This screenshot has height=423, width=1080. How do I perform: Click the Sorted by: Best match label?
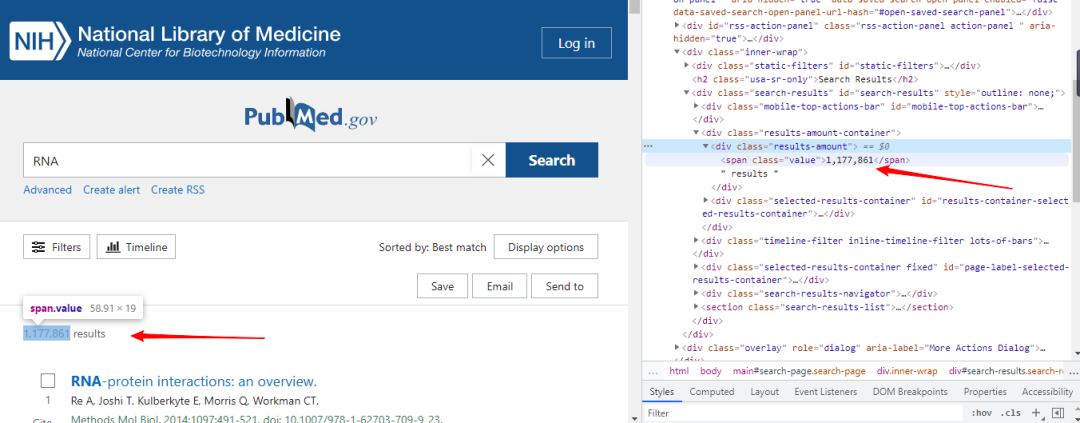(x=433, y=247)
